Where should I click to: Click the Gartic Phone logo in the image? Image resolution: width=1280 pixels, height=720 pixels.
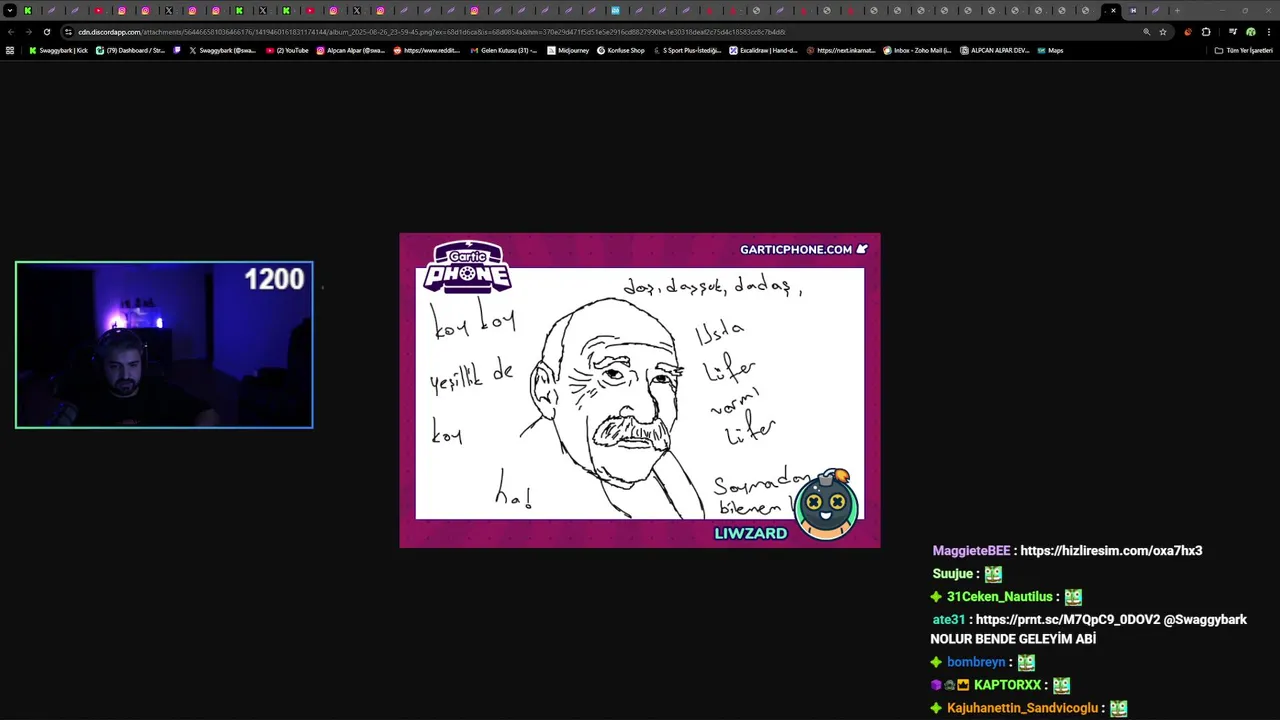point(467,266)
